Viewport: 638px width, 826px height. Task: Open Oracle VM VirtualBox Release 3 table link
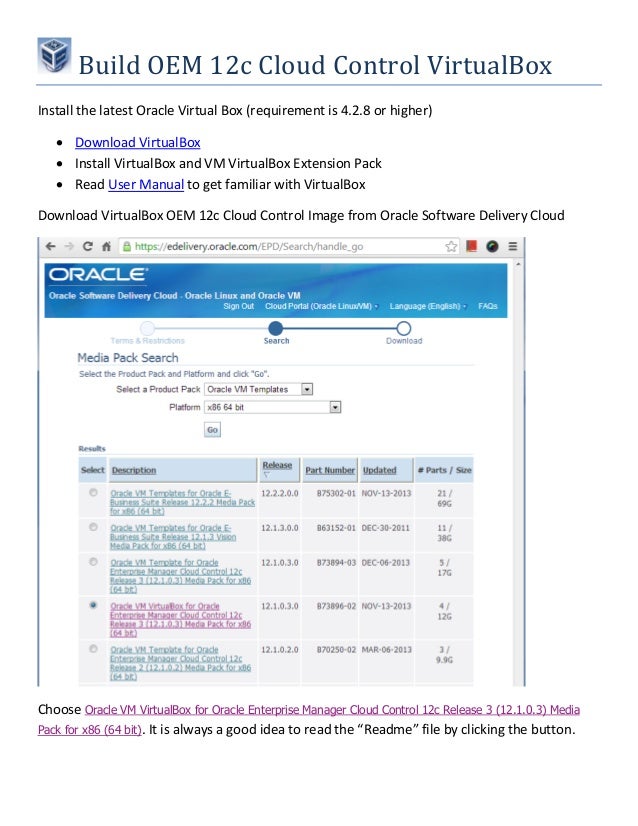click(180, 620)
